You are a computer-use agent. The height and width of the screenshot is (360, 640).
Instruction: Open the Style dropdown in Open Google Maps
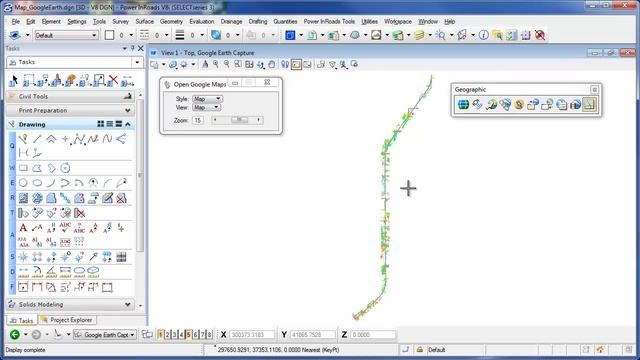(x=207, y=99)
